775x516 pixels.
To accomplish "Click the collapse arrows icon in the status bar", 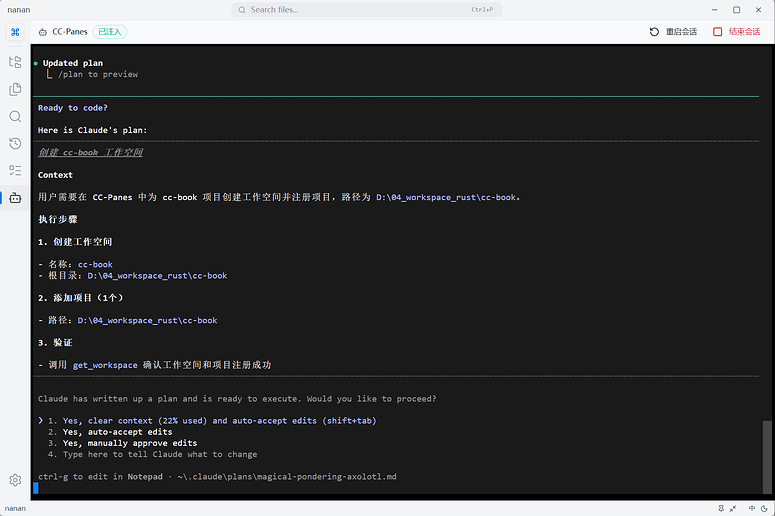I will point(733,508).
